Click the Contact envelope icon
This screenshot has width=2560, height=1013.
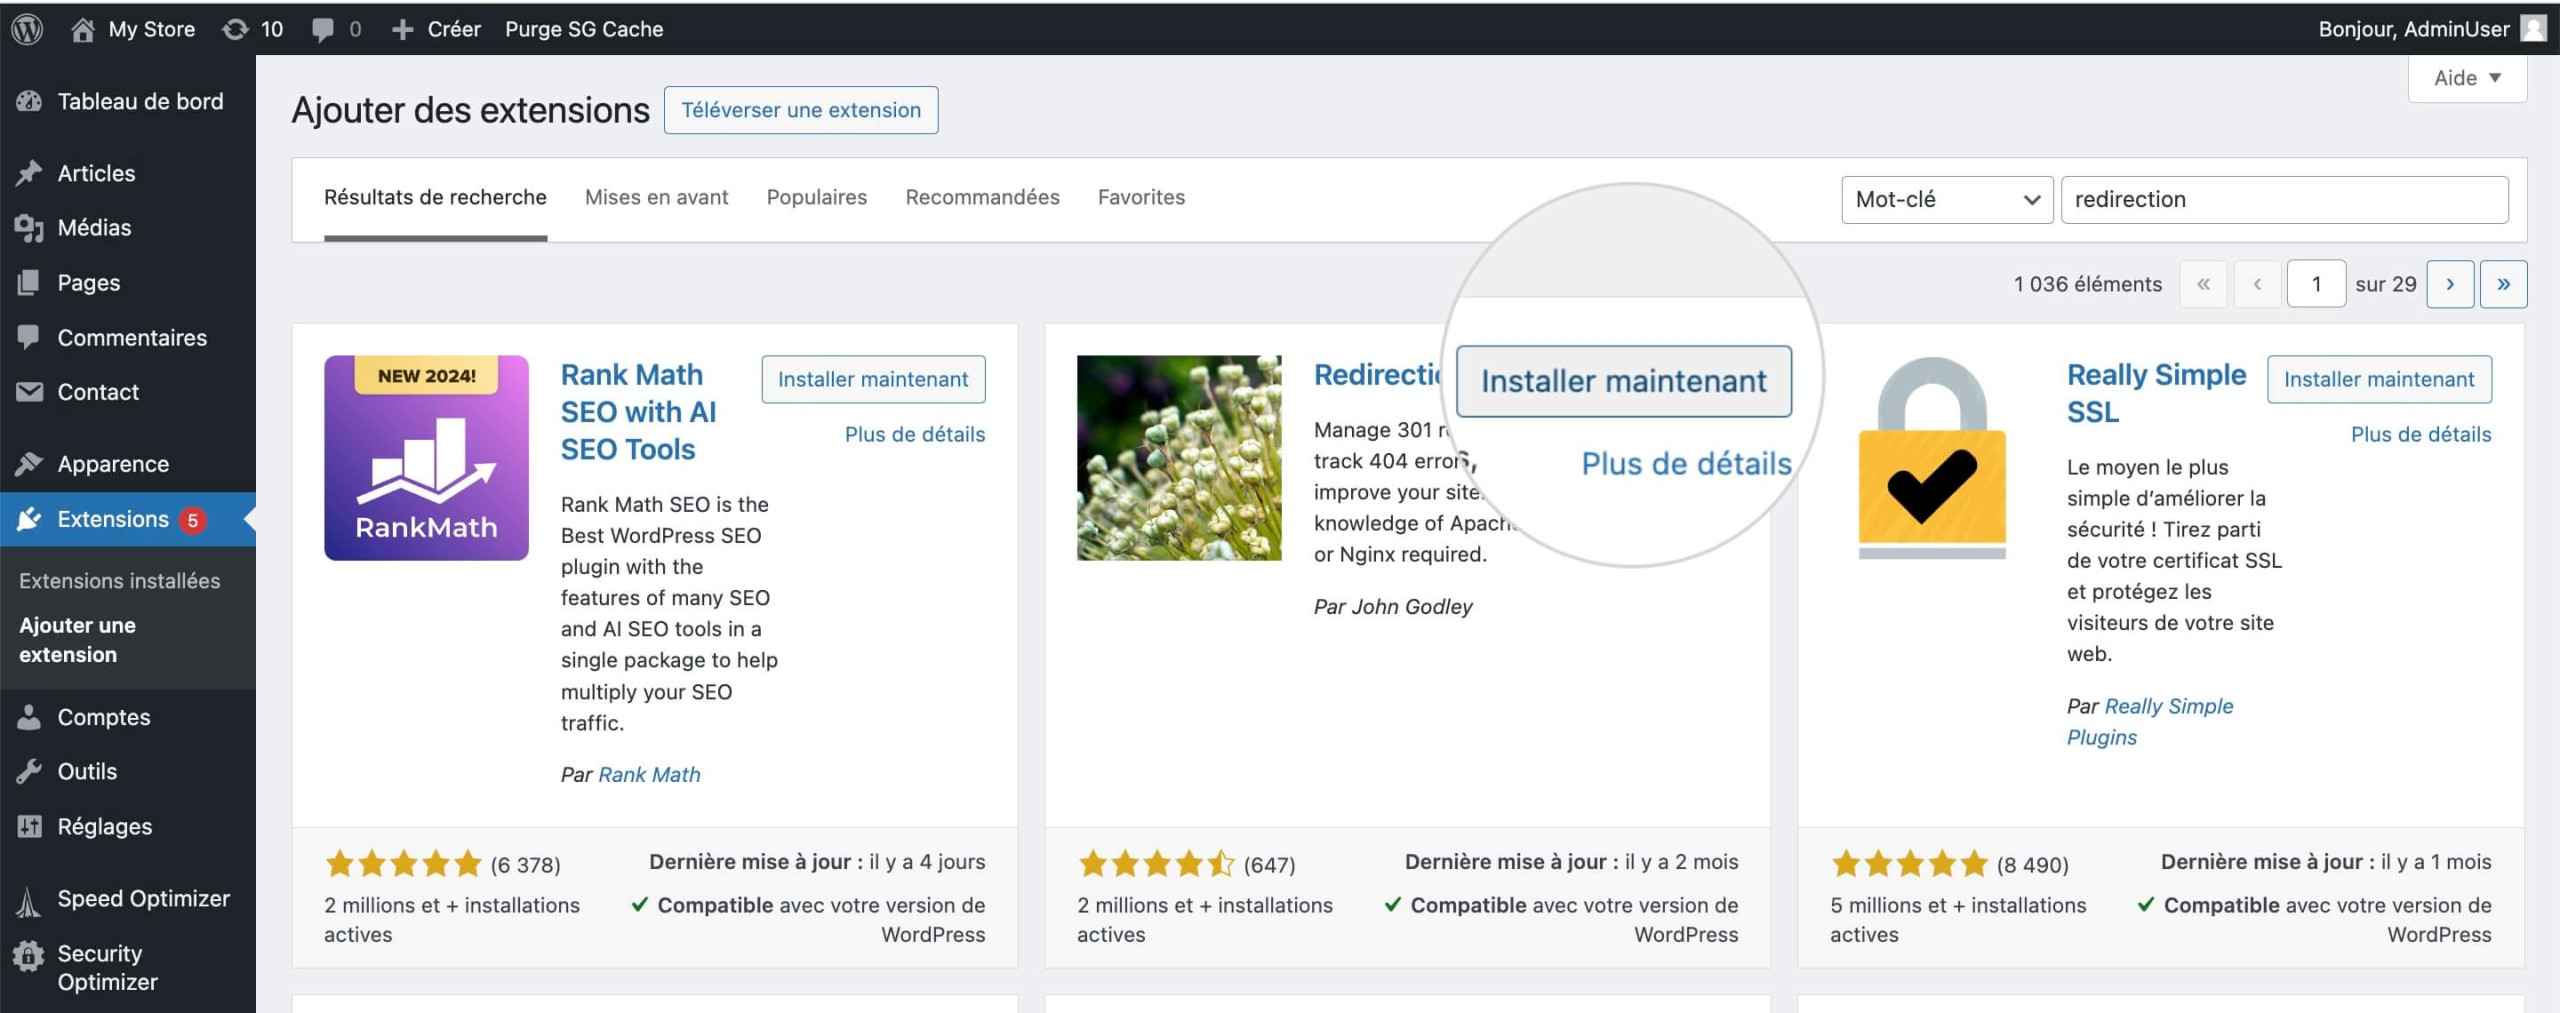pyautogui.click(x=29, y=392)
